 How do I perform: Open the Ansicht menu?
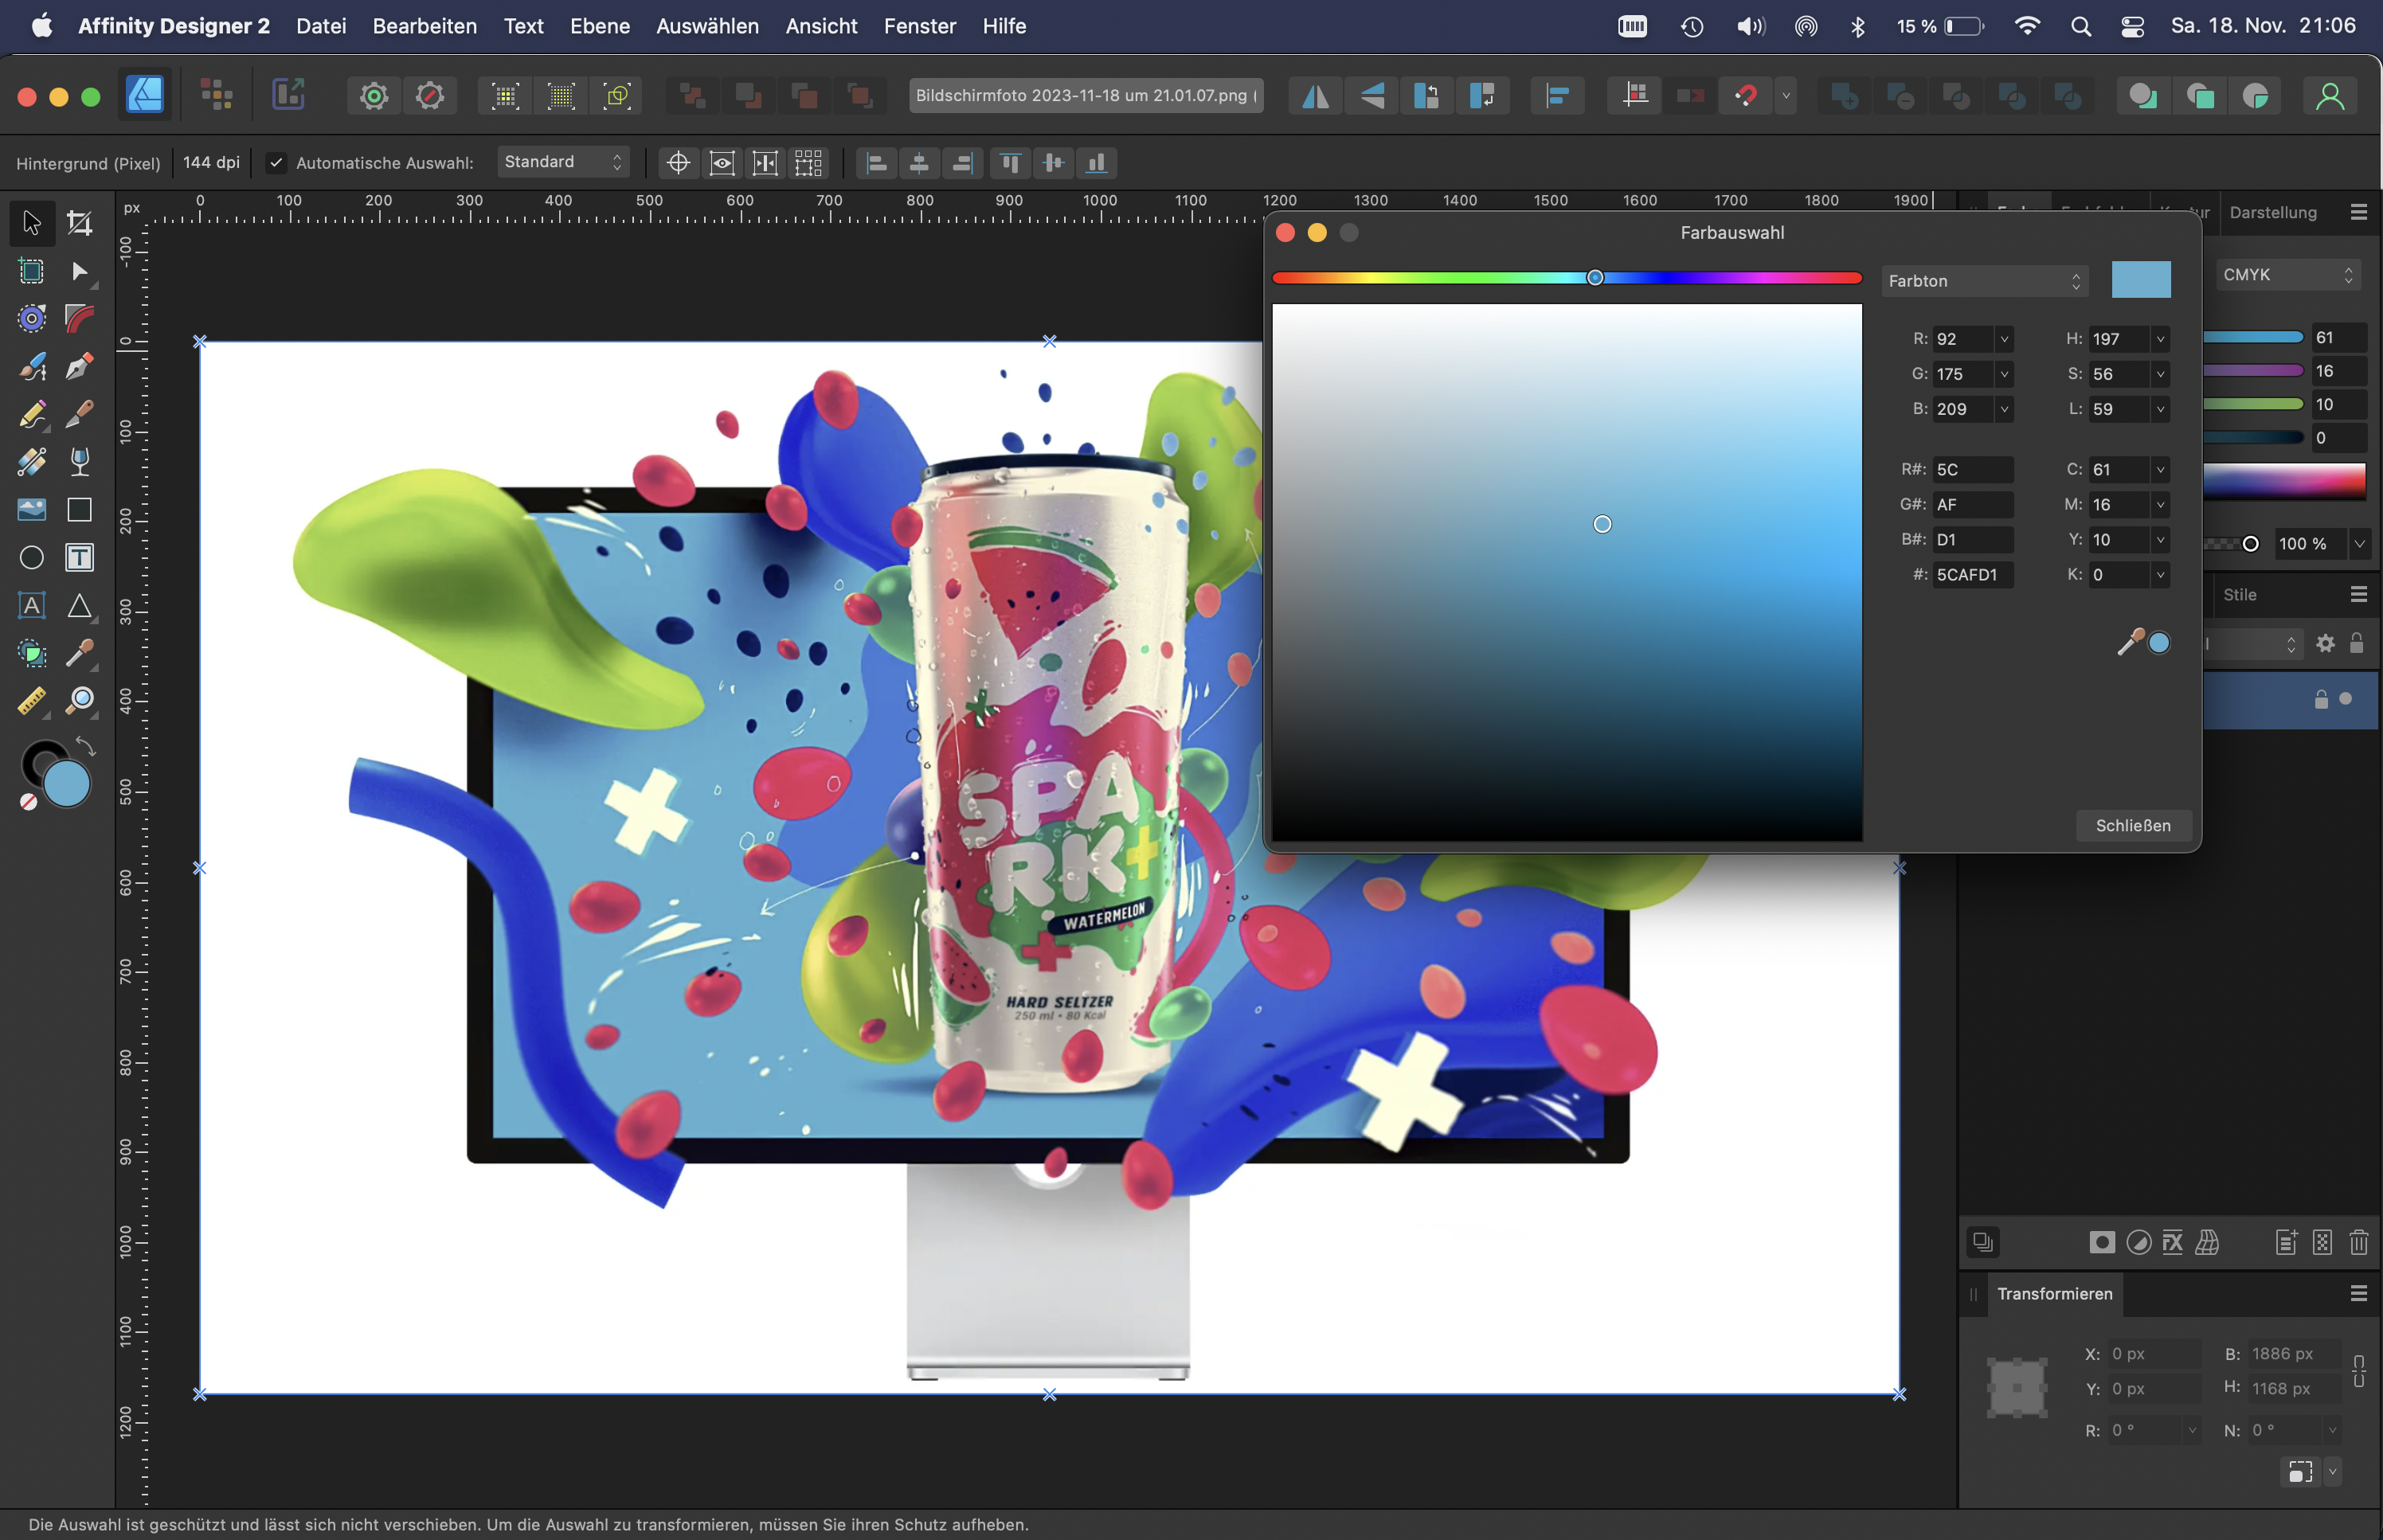821,26
